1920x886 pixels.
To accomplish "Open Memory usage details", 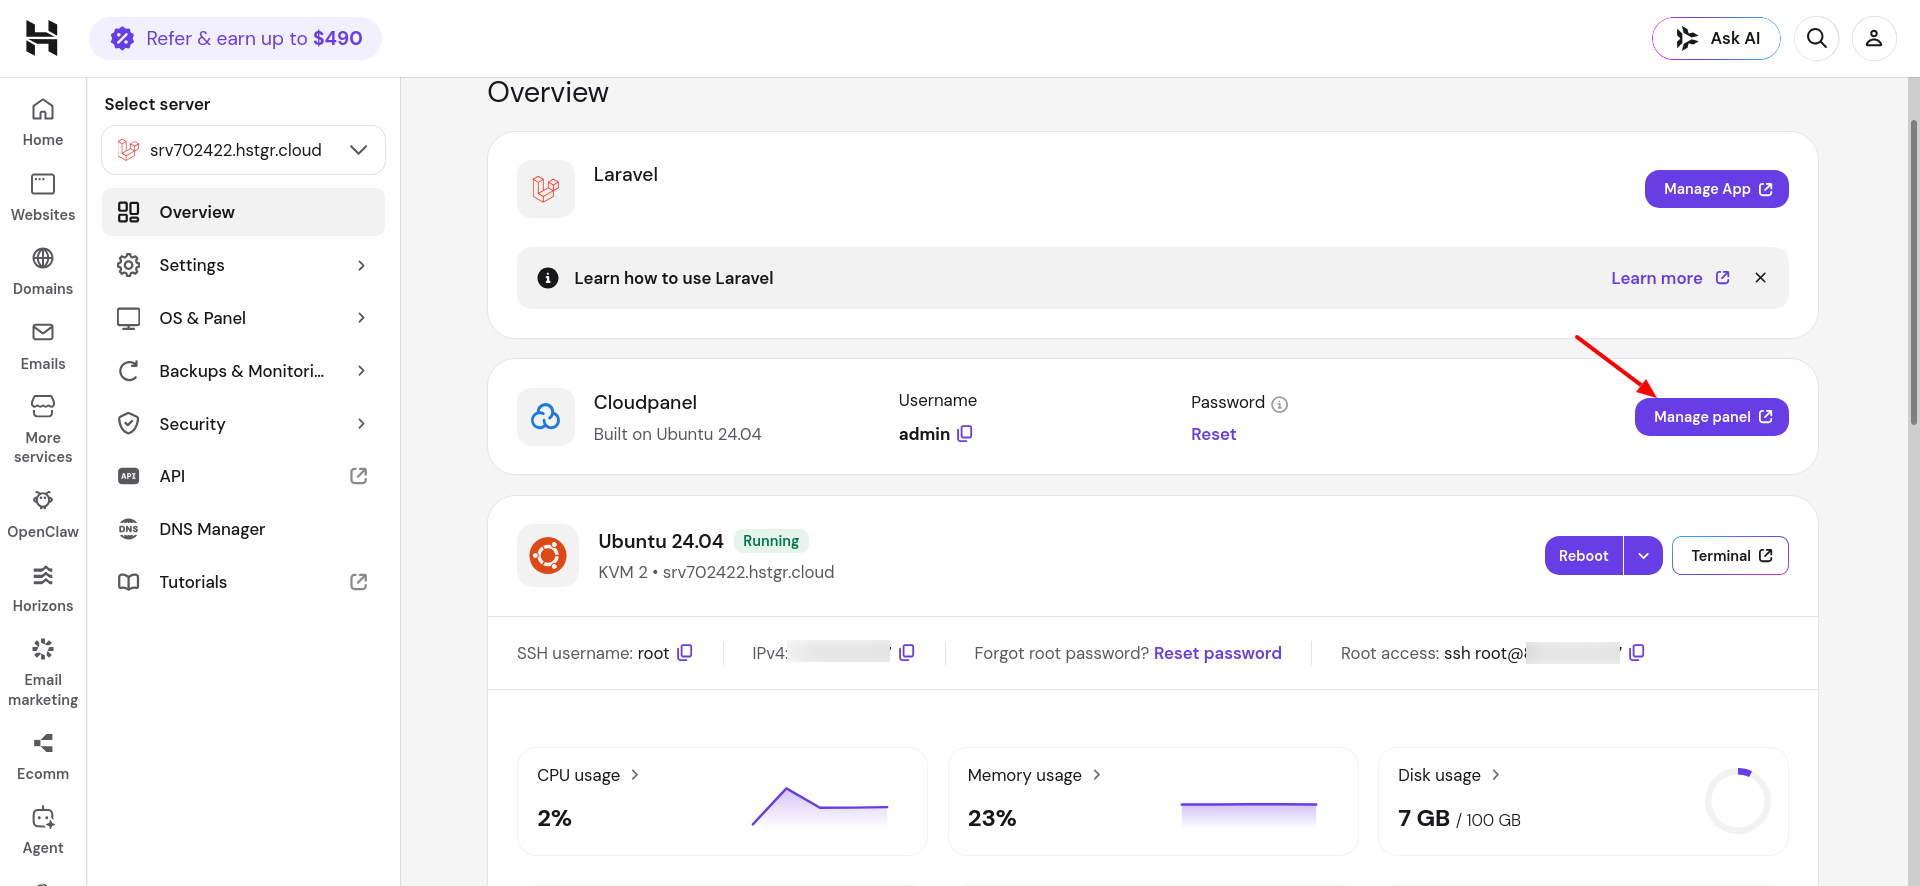I will [x=1034, y=775].
